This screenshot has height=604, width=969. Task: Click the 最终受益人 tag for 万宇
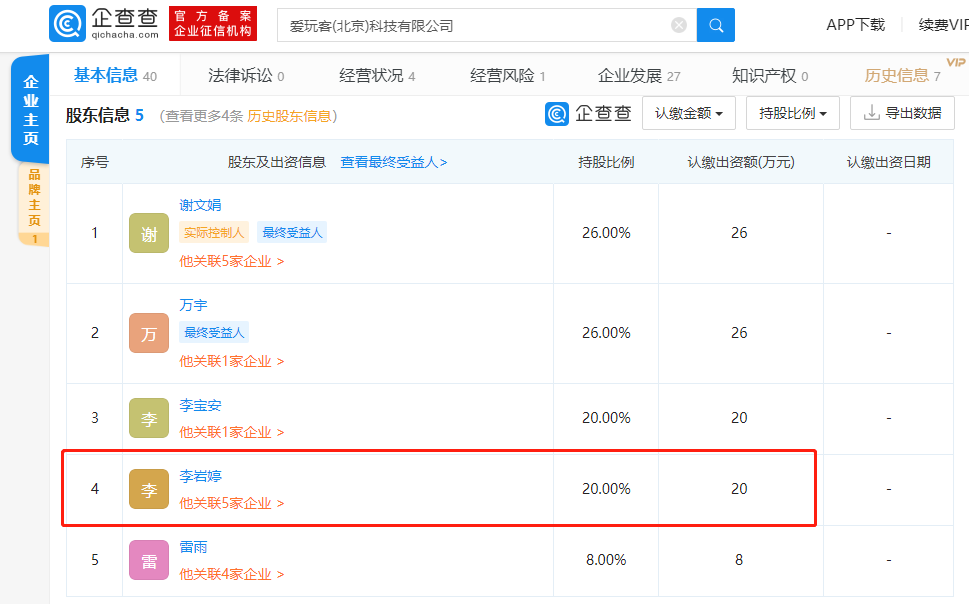(214, 333)
